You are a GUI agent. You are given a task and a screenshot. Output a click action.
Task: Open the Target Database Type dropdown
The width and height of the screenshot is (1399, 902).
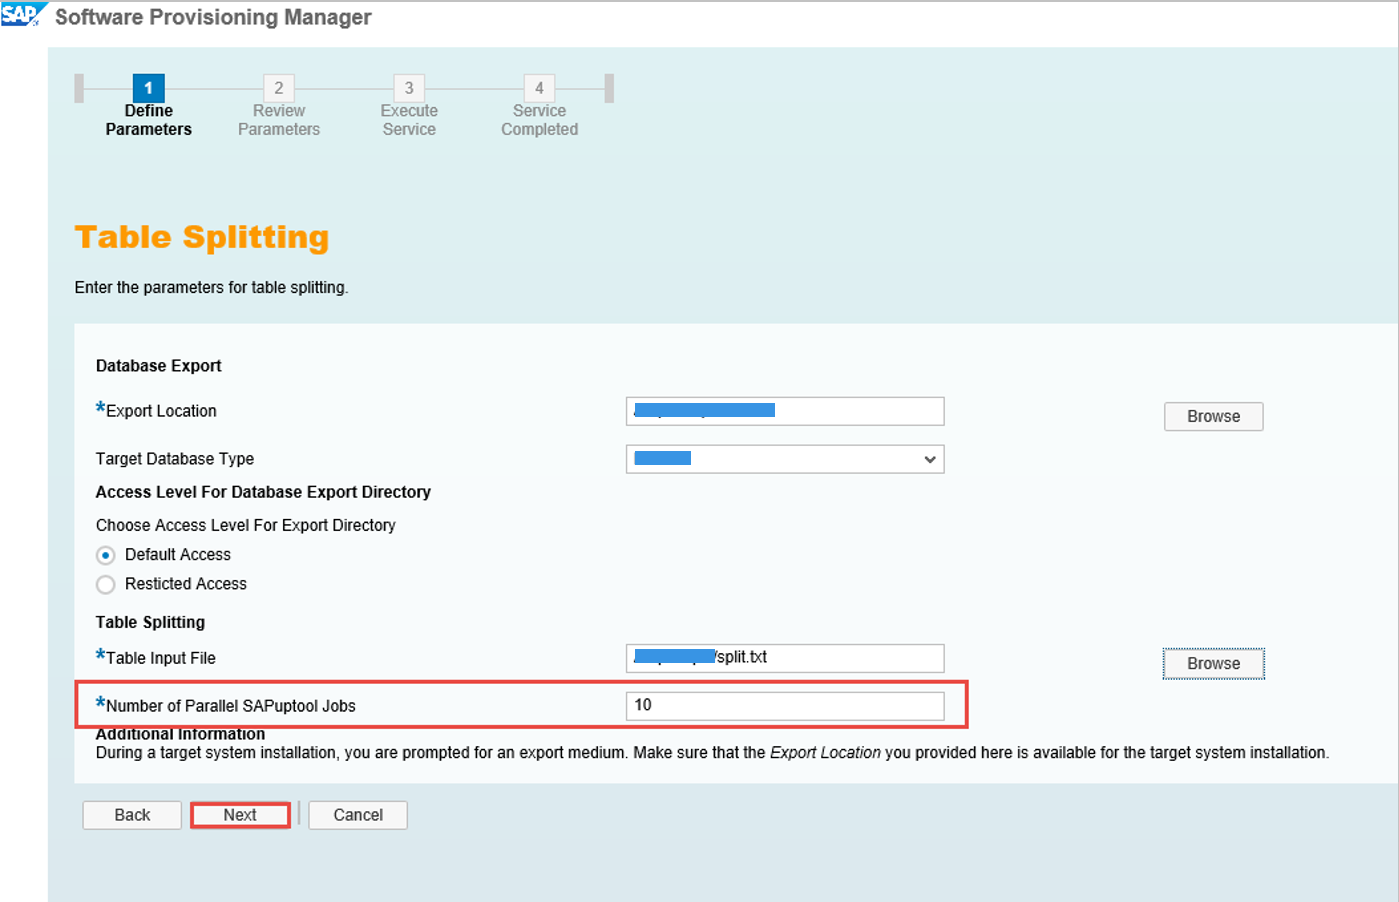(x=785, y=459)
